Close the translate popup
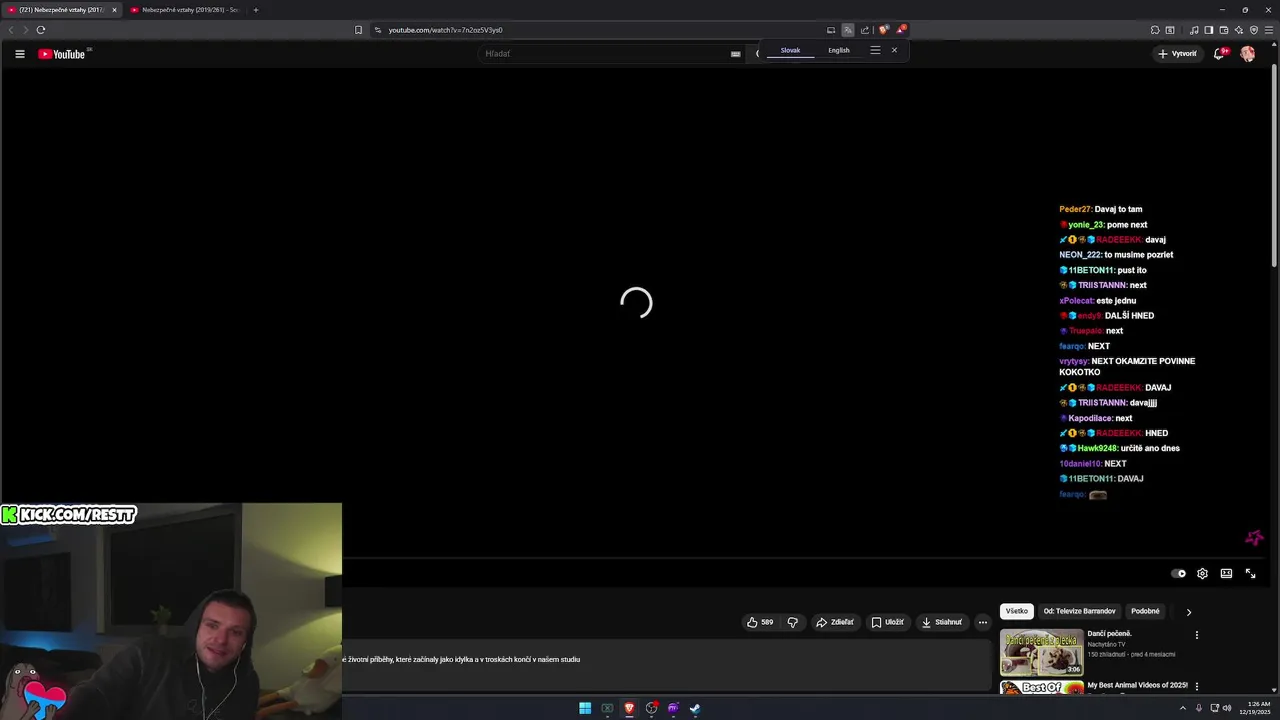 pyautogui.click(x=894, y=50)
